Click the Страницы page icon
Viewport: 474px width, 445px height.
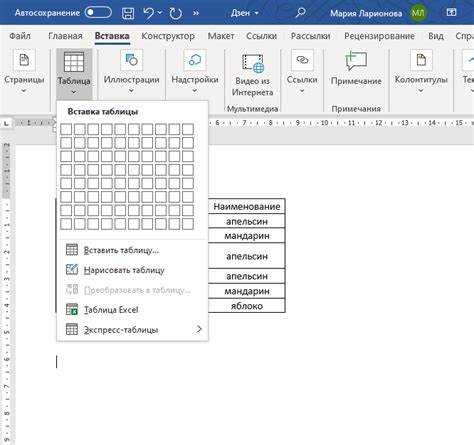24,60
